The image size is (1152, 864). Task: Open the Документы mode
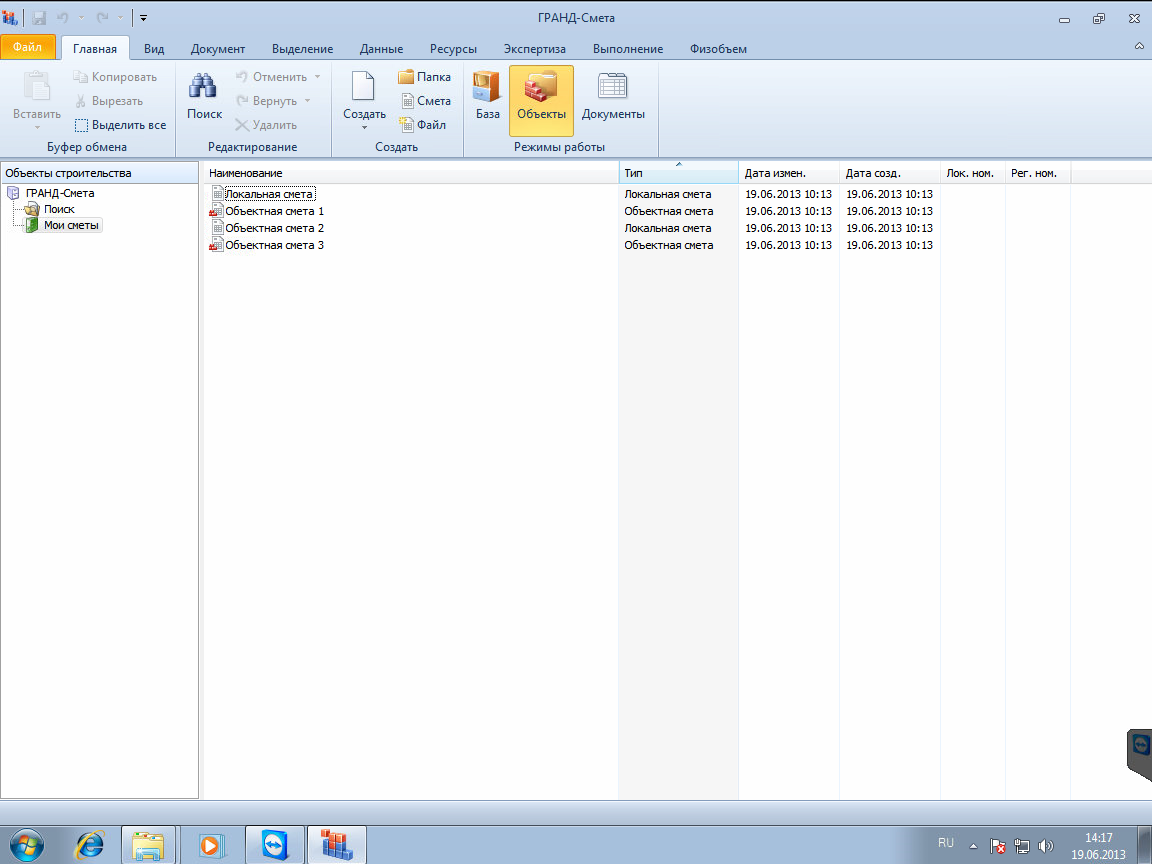point(612,98)
